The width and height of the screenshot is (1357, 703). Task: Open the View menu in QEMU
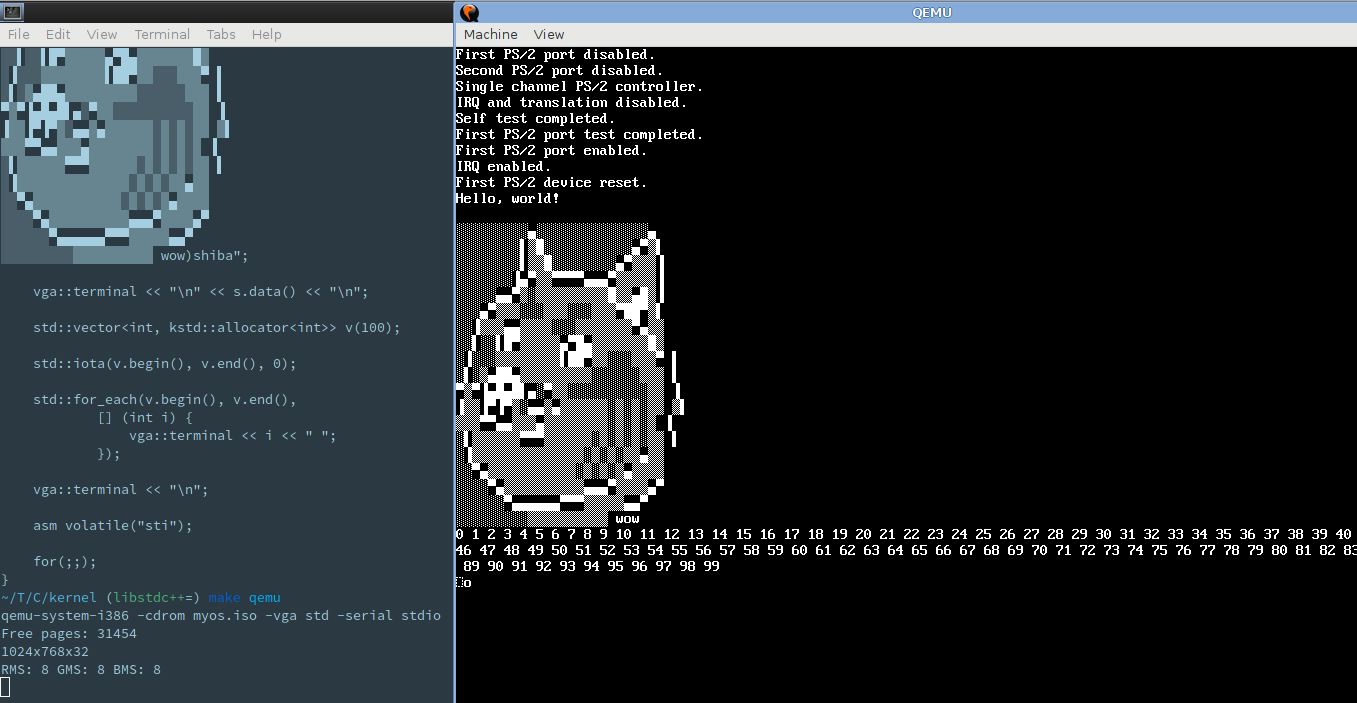pyautogui.click(x=549, y=34)
